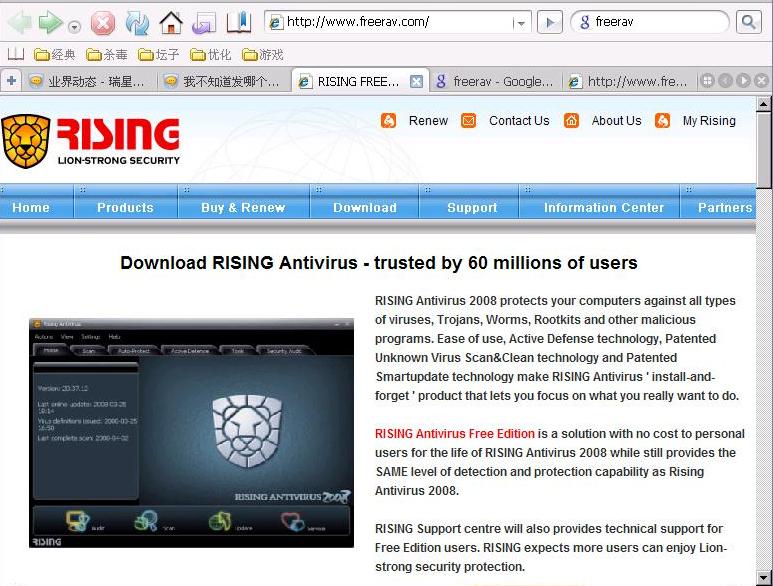Viewport: 773px width, 586px height.
Task: Go back with the green back arrow
Action: pos(20,22)
